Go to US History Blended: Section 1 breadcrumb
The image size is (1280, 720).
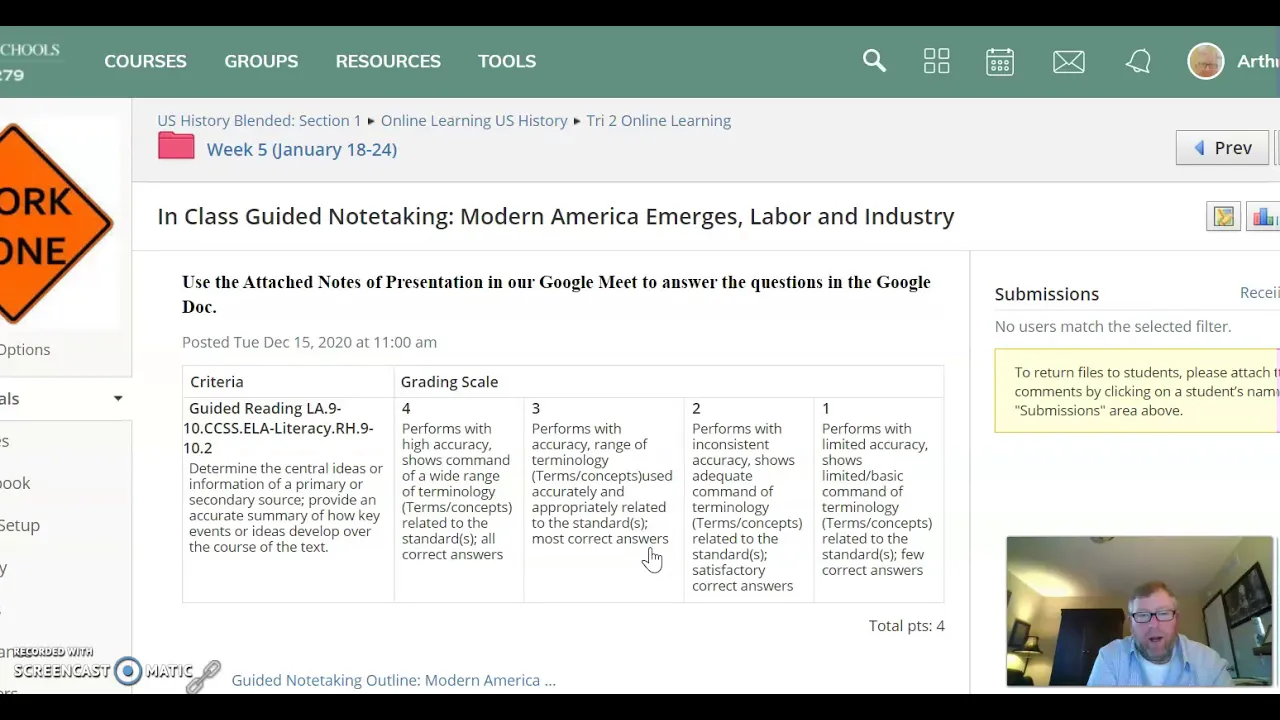(x=259, y=120)
